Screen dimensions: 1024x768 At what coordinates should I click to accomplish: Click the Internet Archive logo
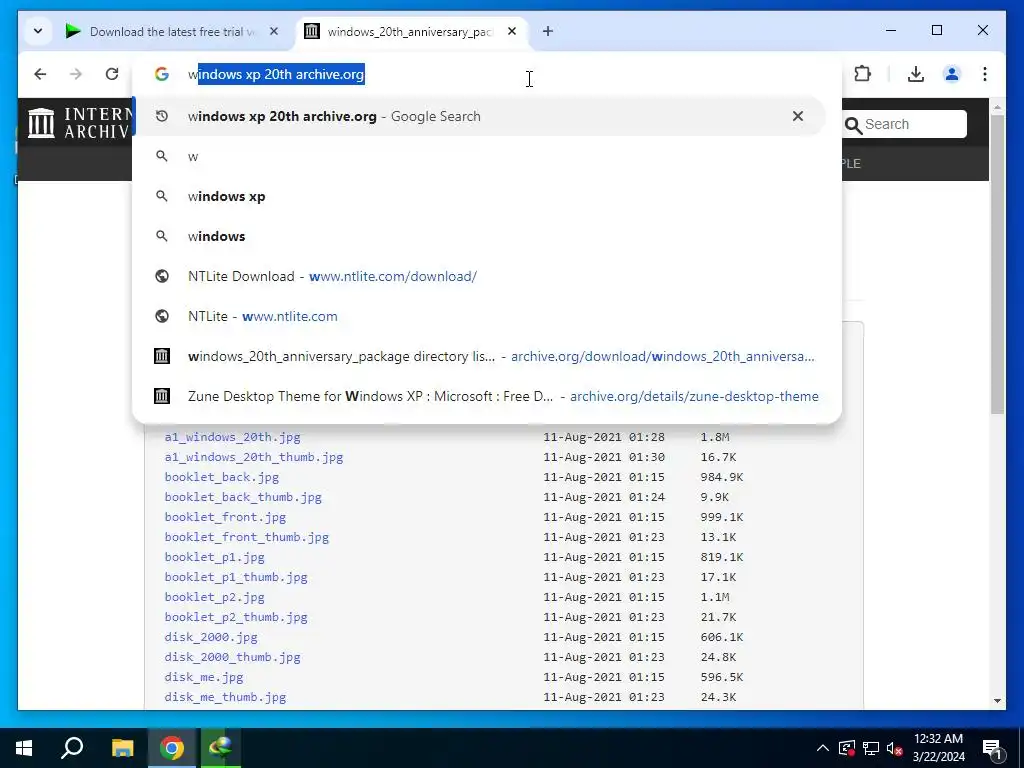pos(78,123)
